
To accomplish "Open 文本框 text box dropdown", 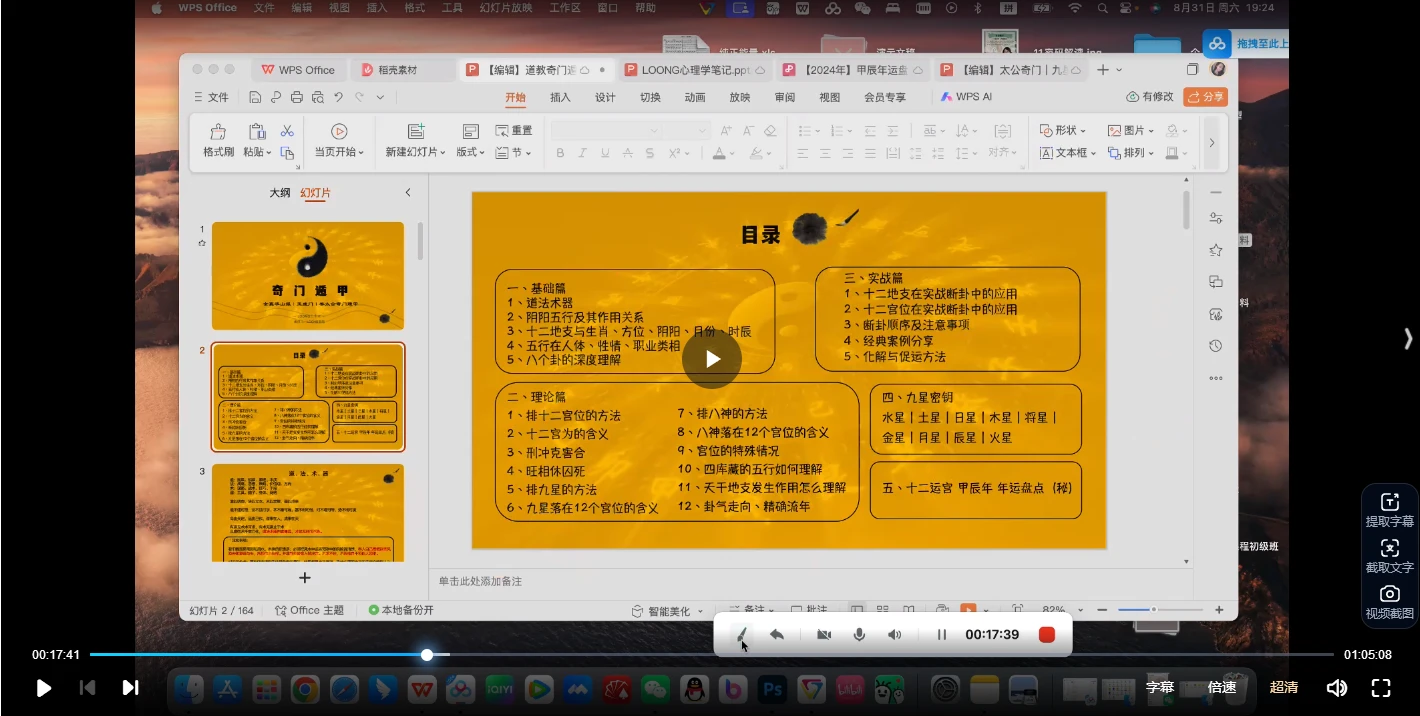I will [x=1067, y=153].
